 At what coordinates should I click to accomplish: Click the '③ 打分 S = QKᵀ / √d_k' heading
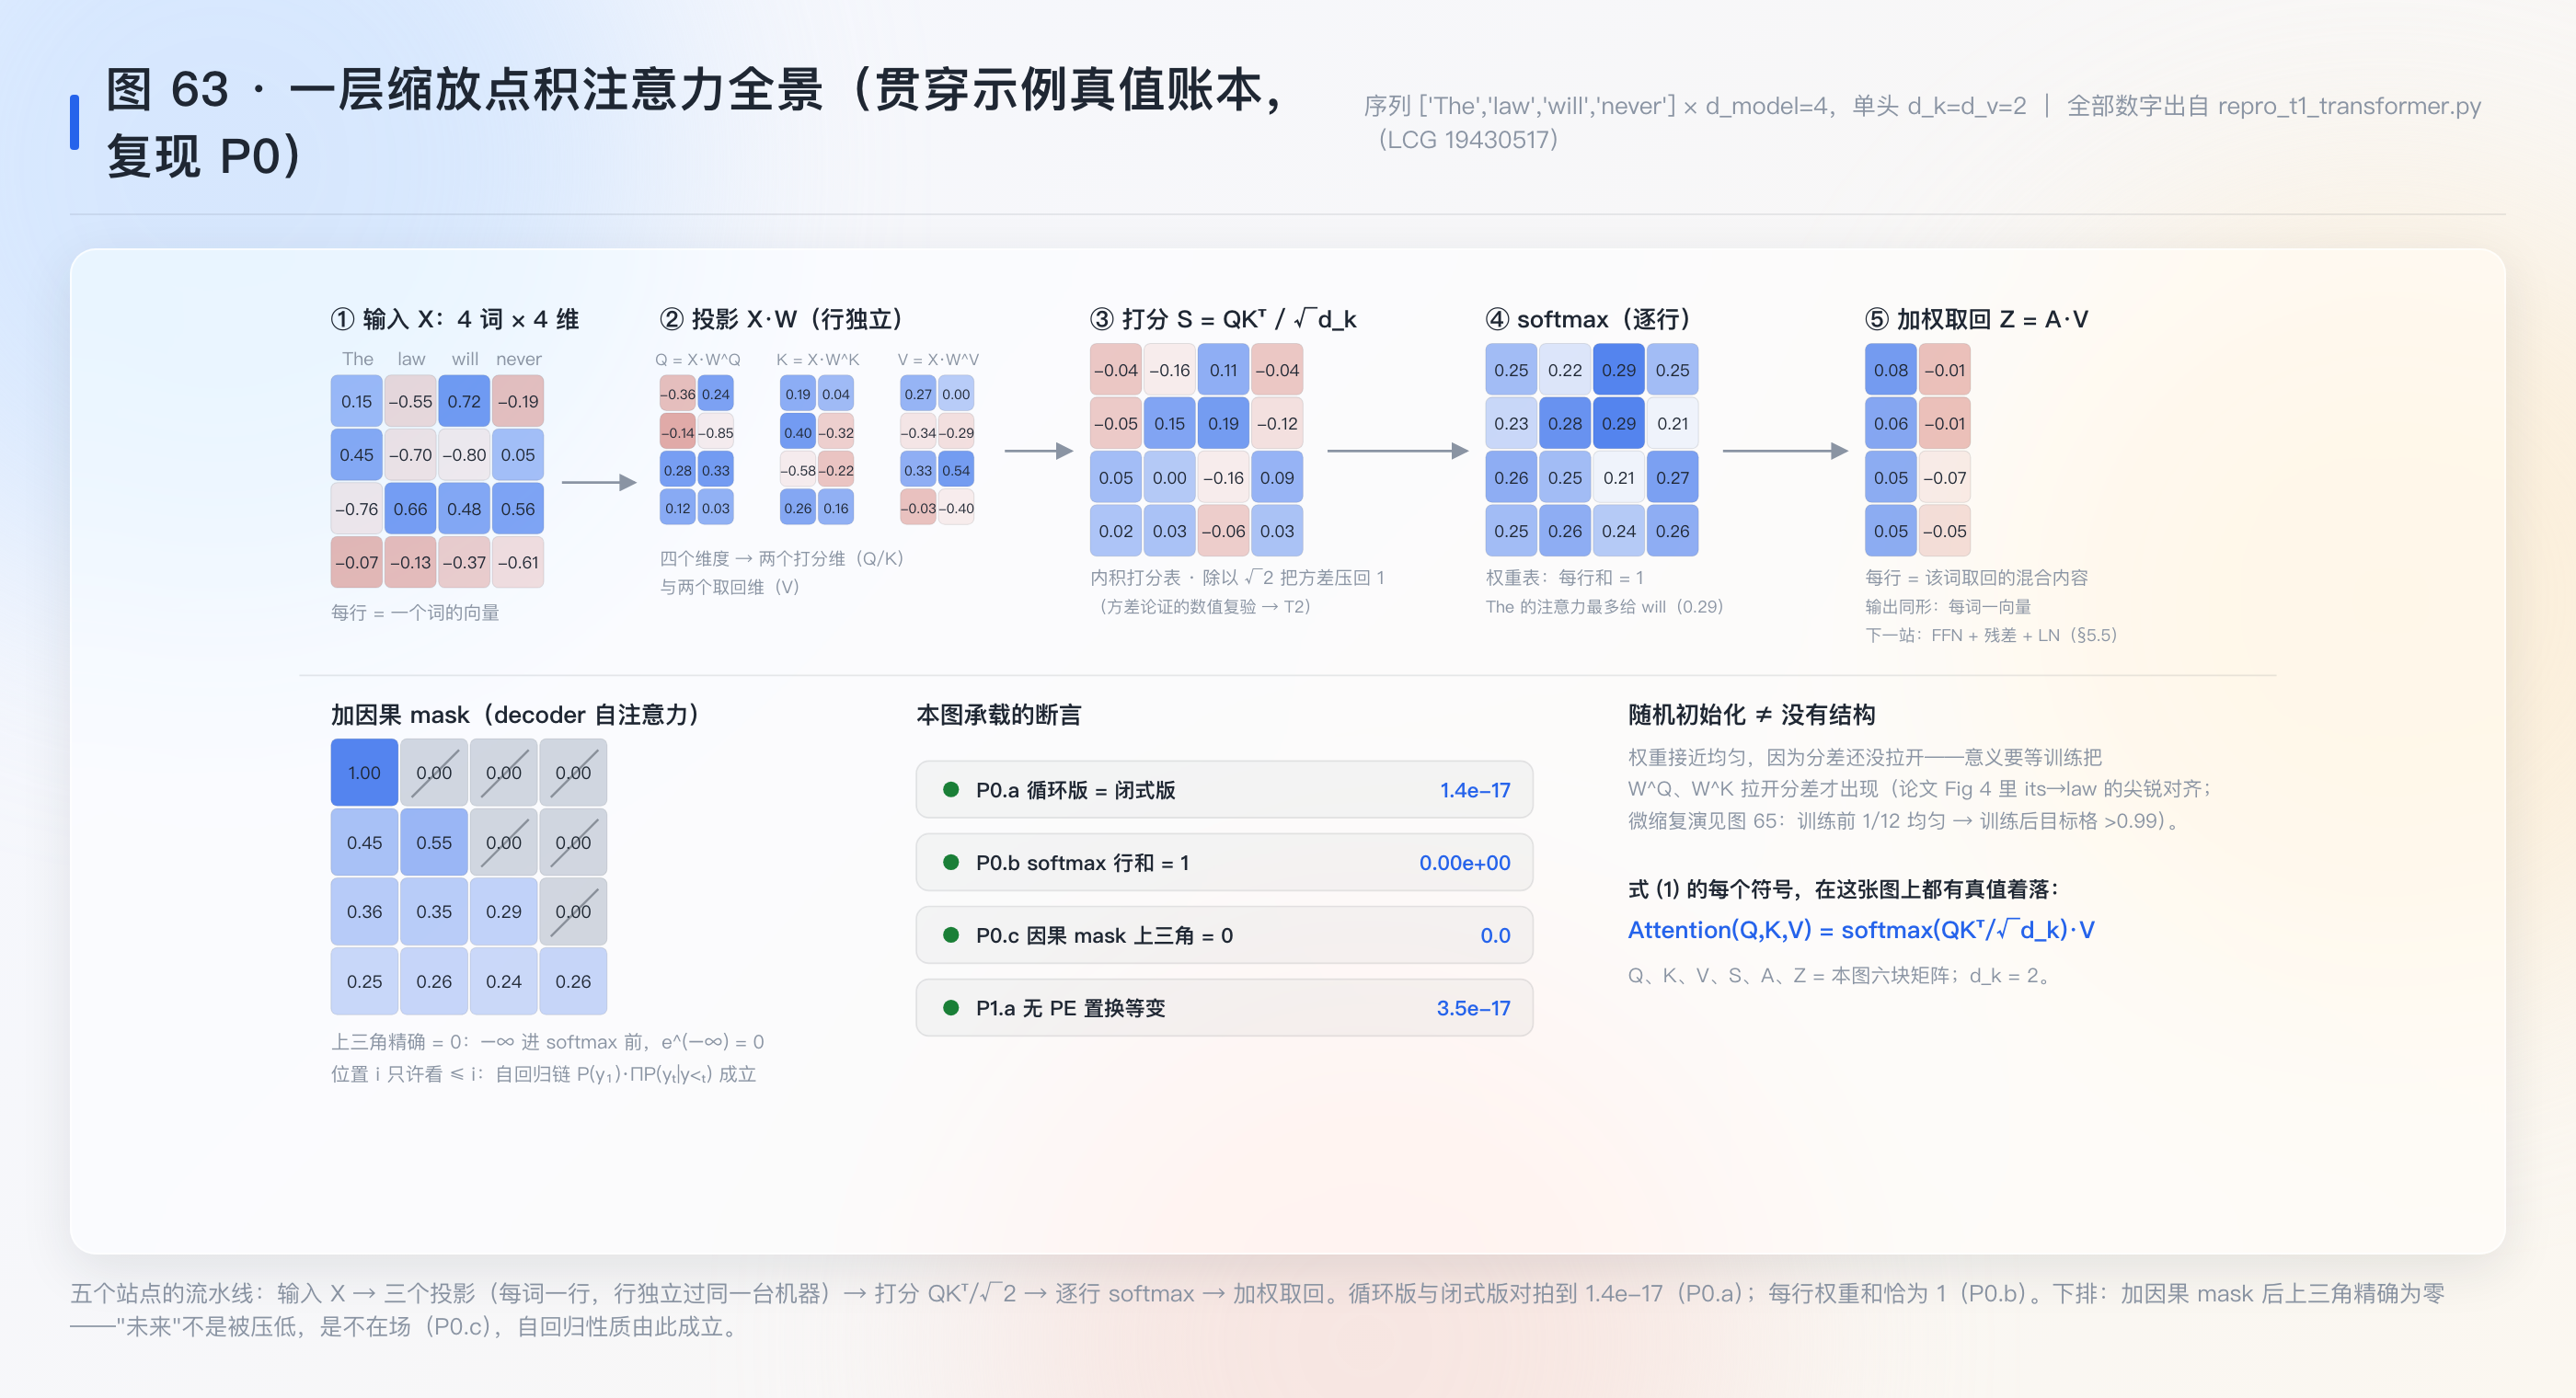point(1223,319)
